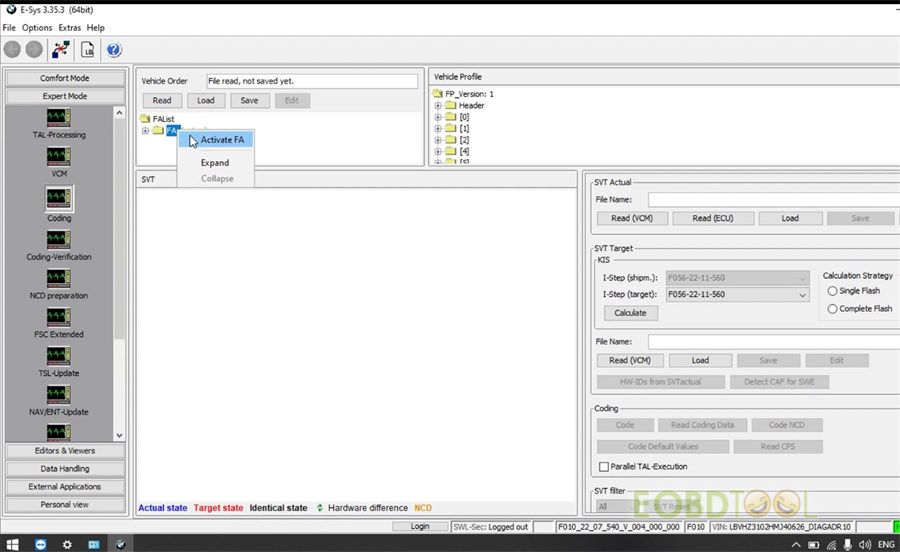
Task: Click the Calculate button
Action: (x=630, y=313)
